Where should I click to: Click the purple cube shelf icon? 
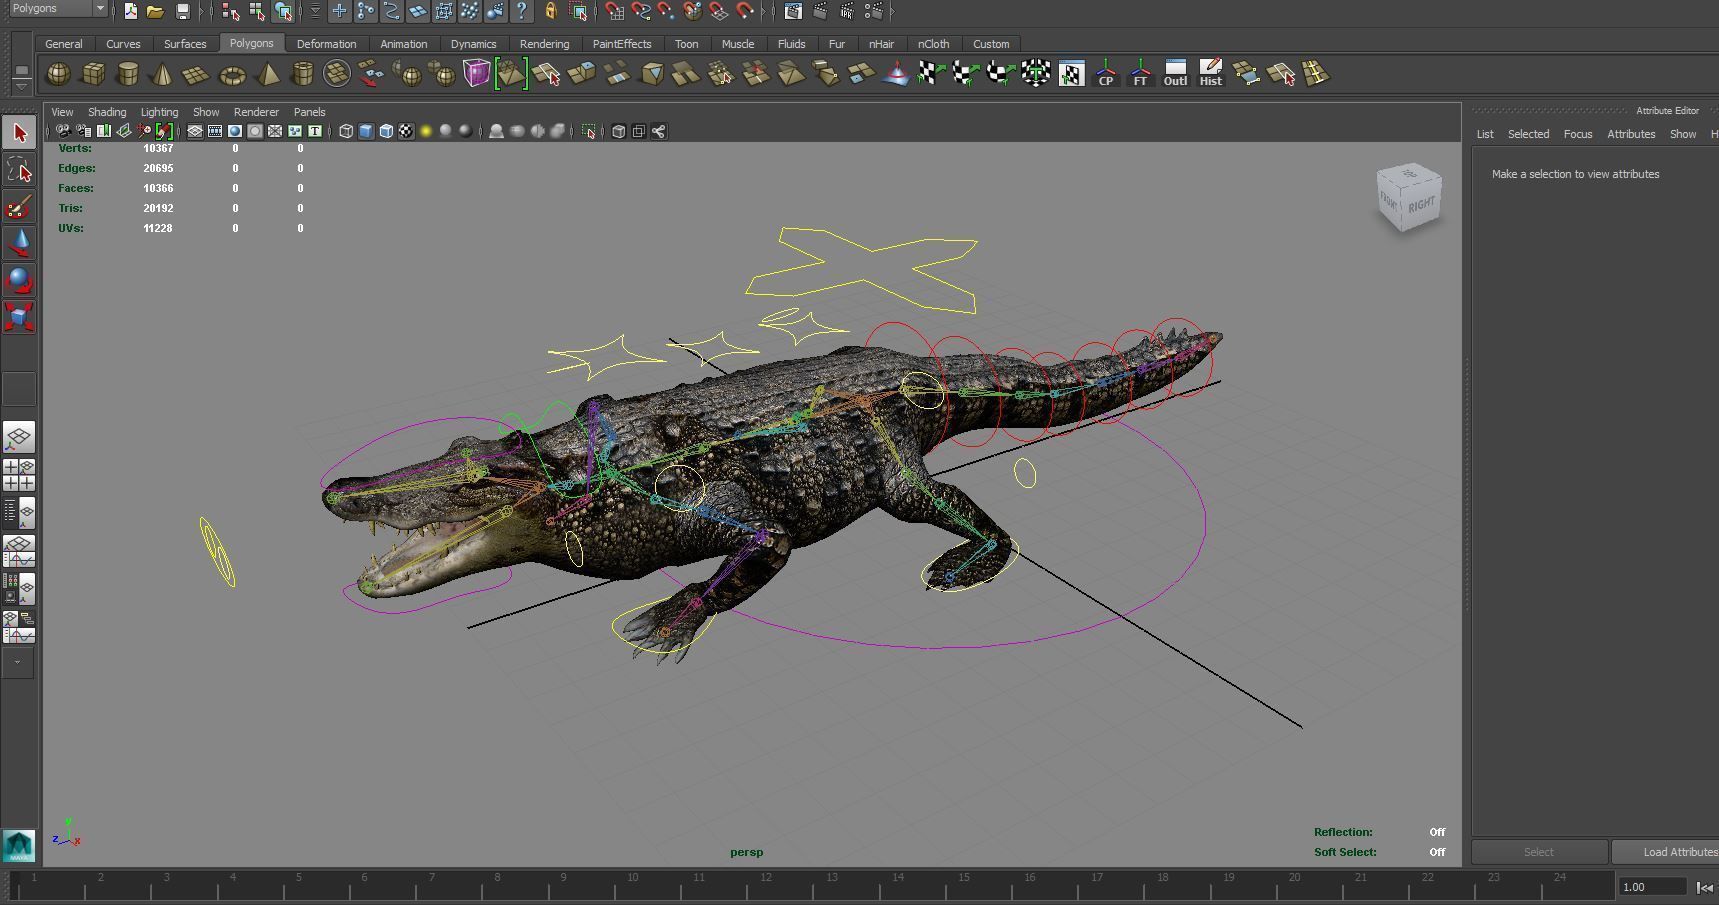coord(477,75)
